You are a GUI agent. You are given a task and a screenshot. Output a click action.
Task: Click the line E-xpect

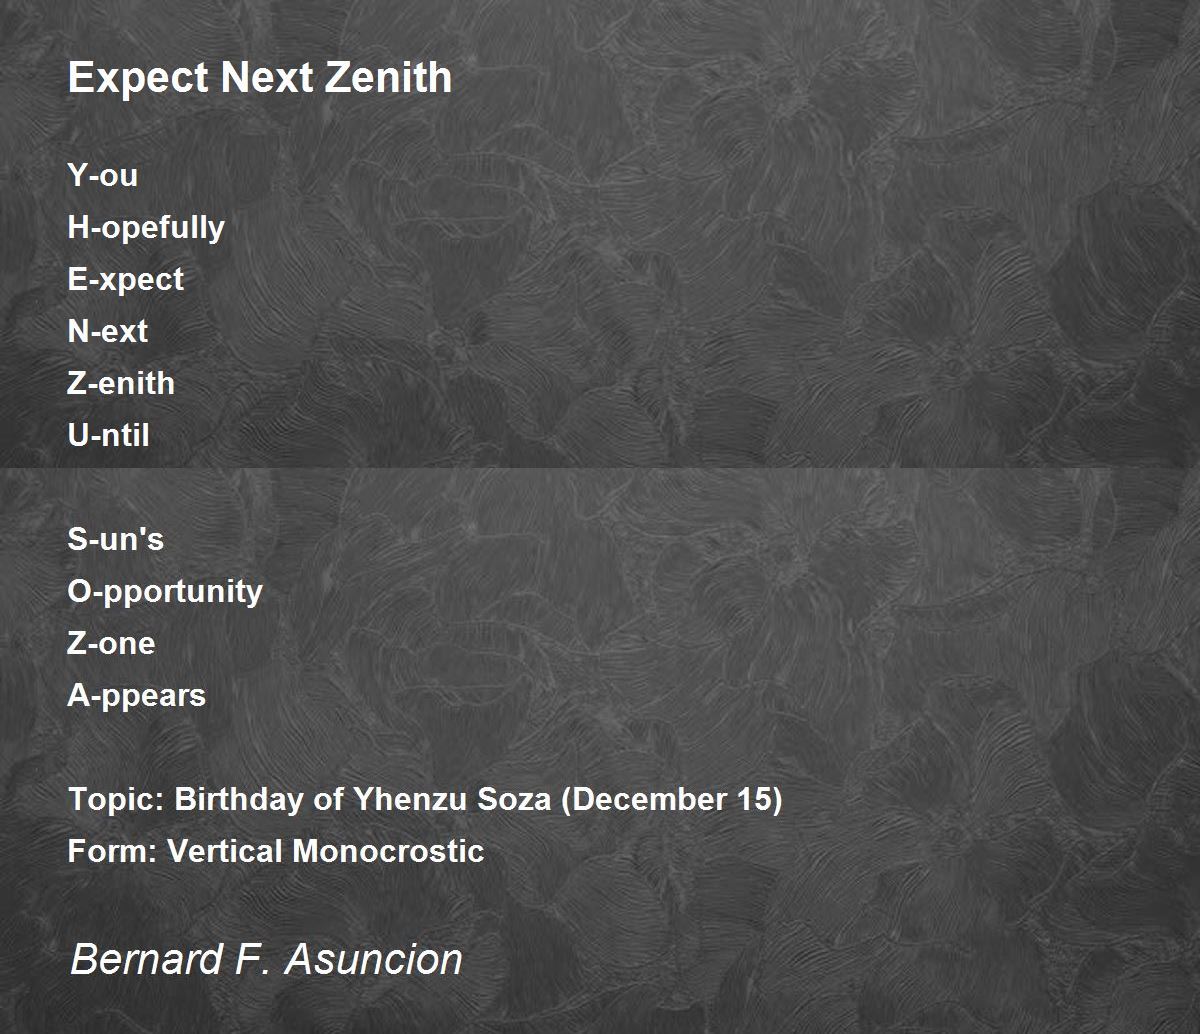point(126,280)
